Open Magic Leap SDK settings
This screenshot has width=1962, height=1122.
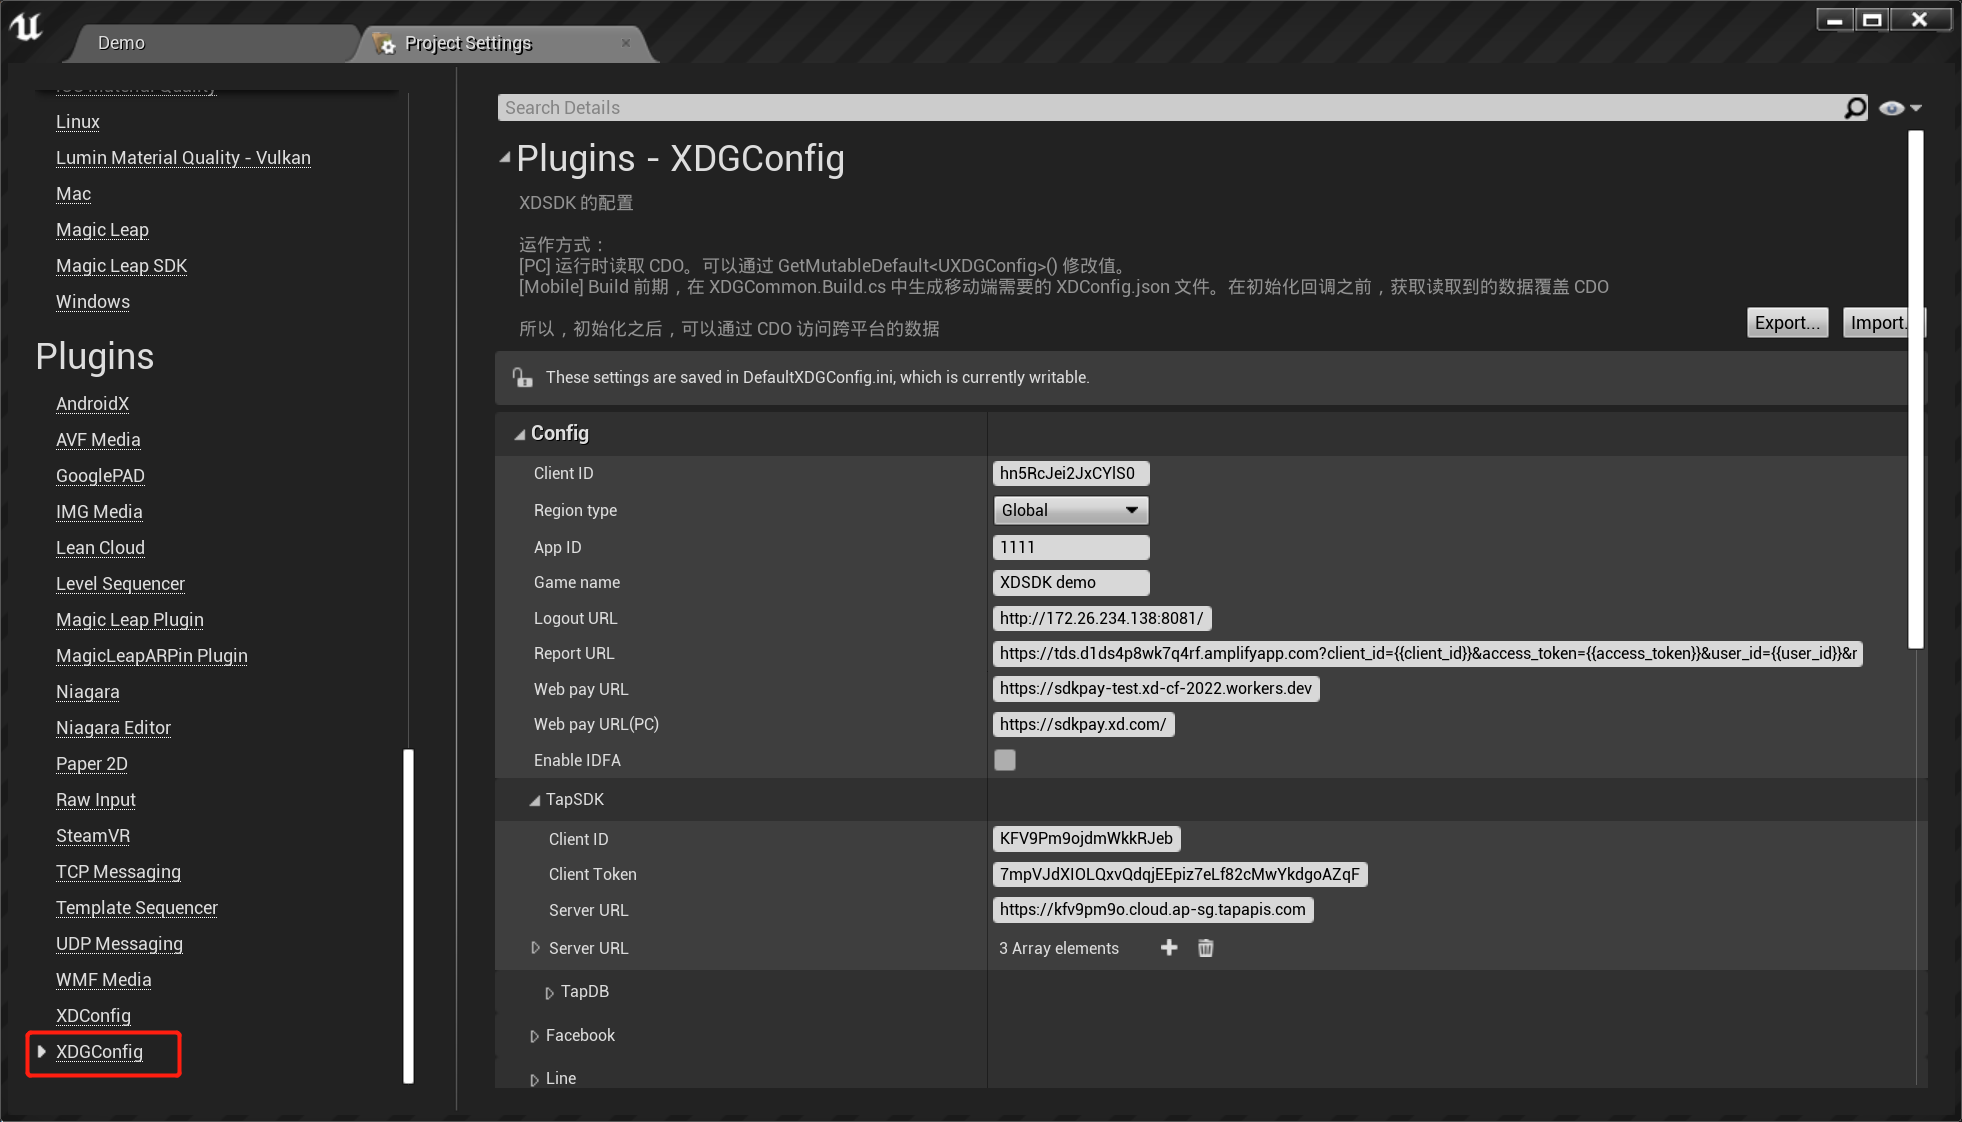coord(121,266)
